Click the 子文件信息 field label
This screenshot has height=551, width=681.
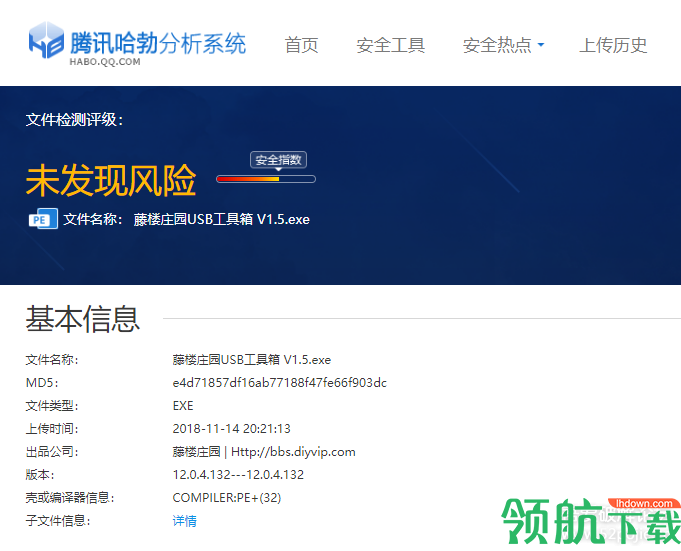[x=58, y=521]
